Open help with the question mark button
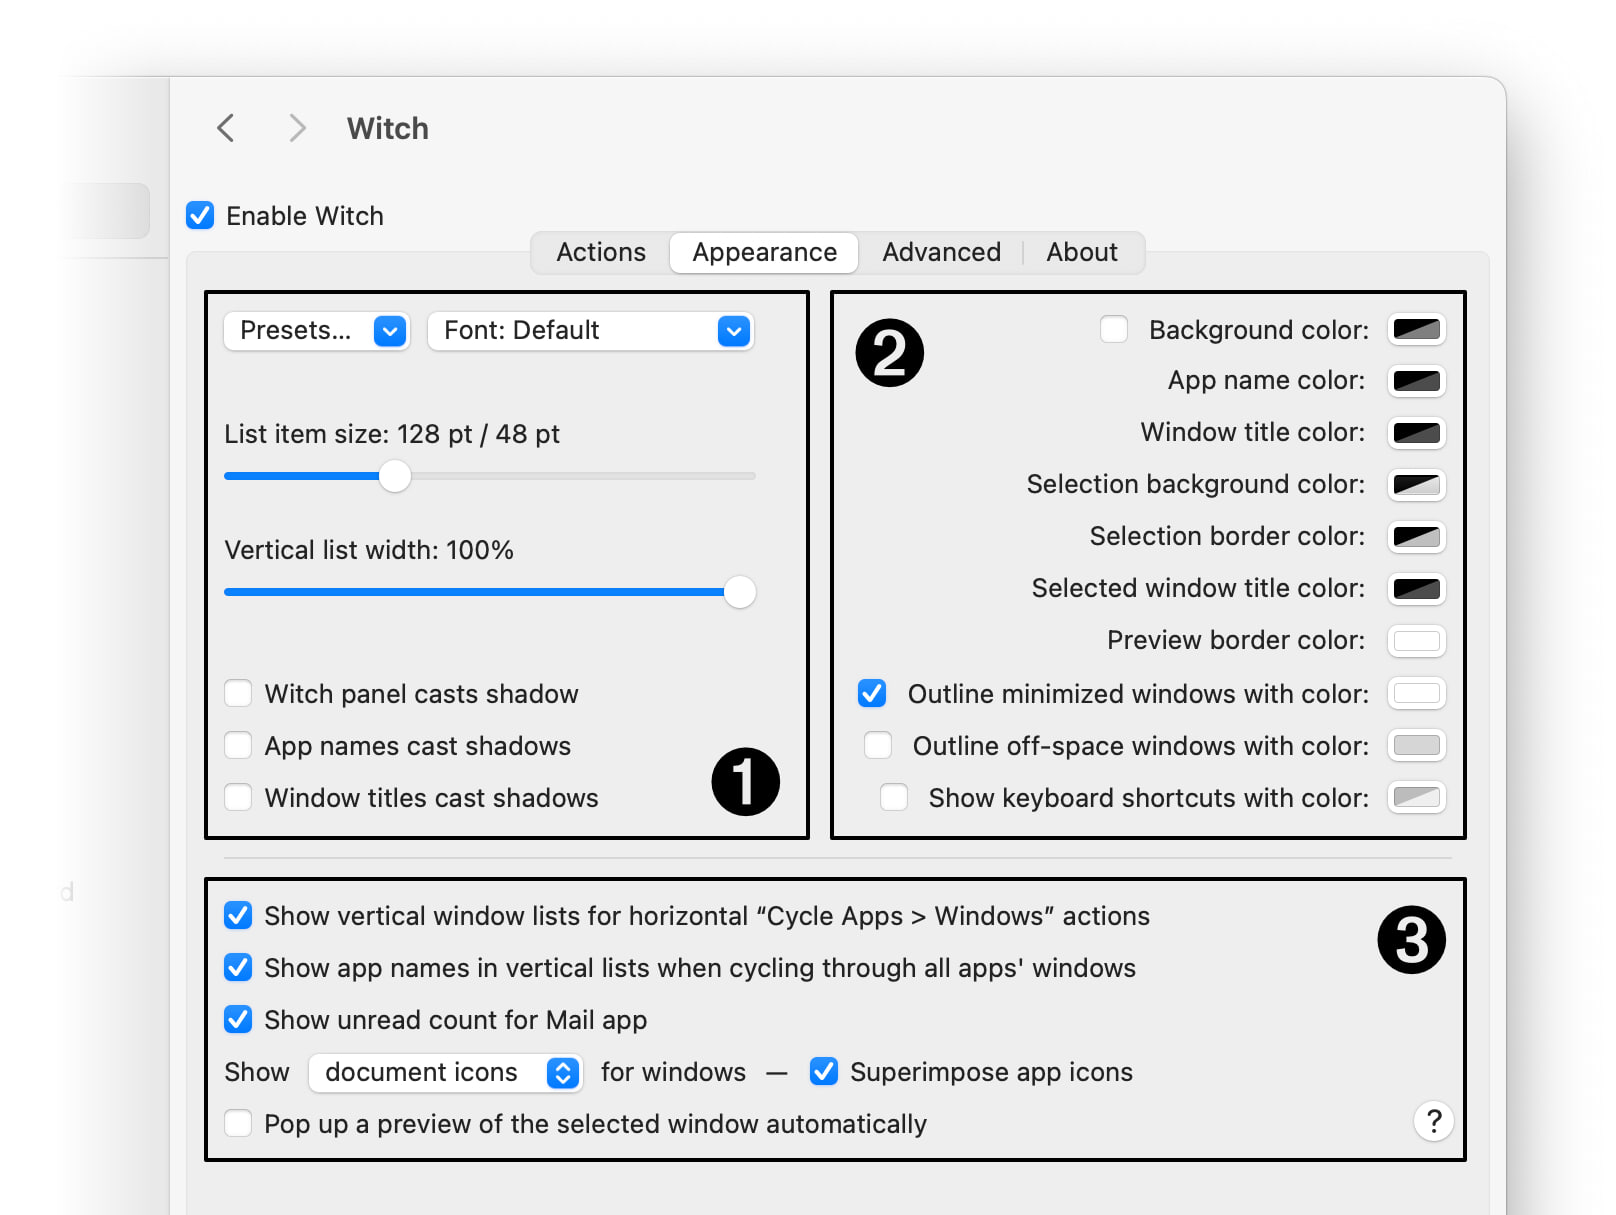1616x1215 pixels. click(x=1433, y=1121)
